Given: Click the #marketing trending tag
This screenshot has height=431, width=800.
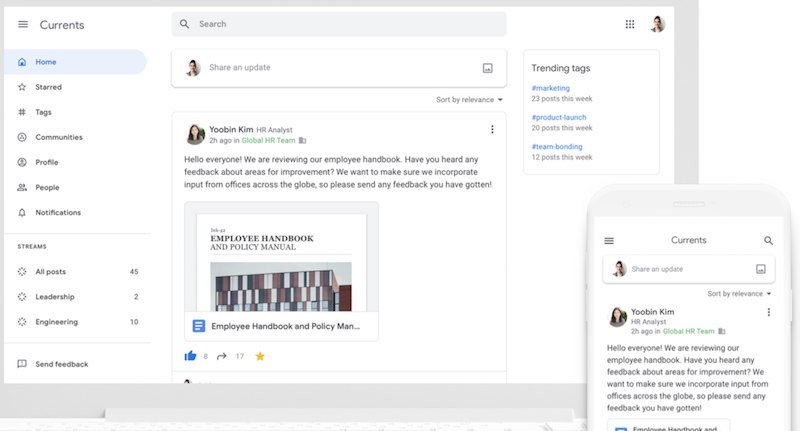Looking at the screenshot, I should pyautogui.click(x=551, y=88).
